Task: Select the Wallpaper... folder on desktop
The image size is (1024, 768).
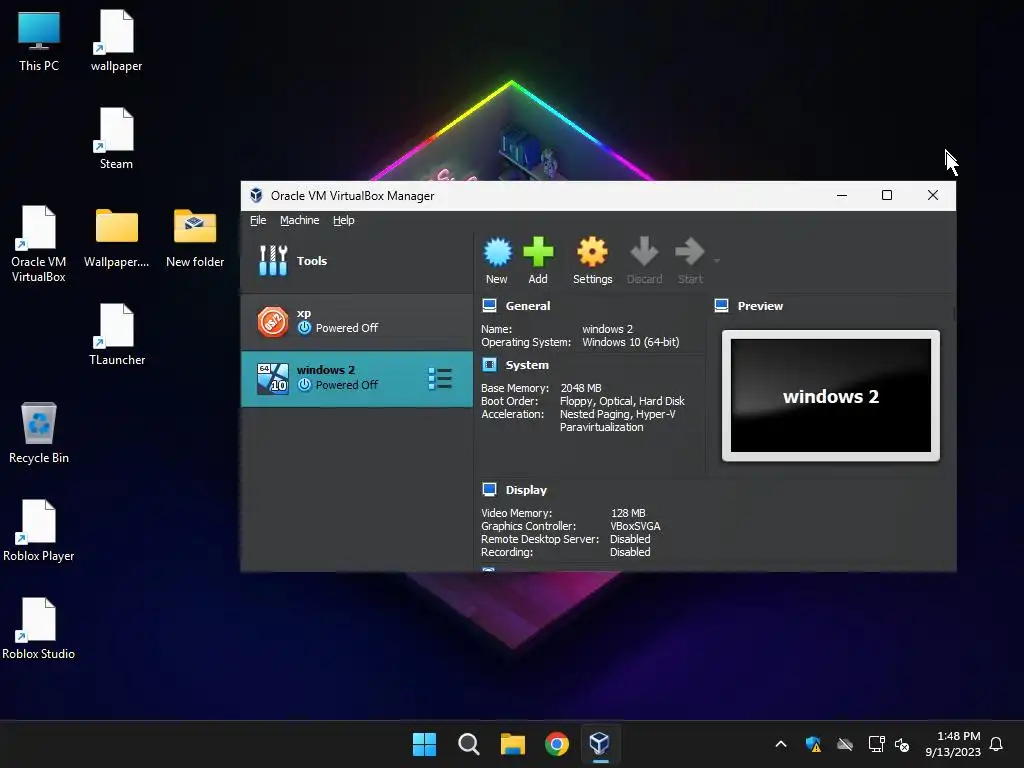Action: (x=116, y=238)
